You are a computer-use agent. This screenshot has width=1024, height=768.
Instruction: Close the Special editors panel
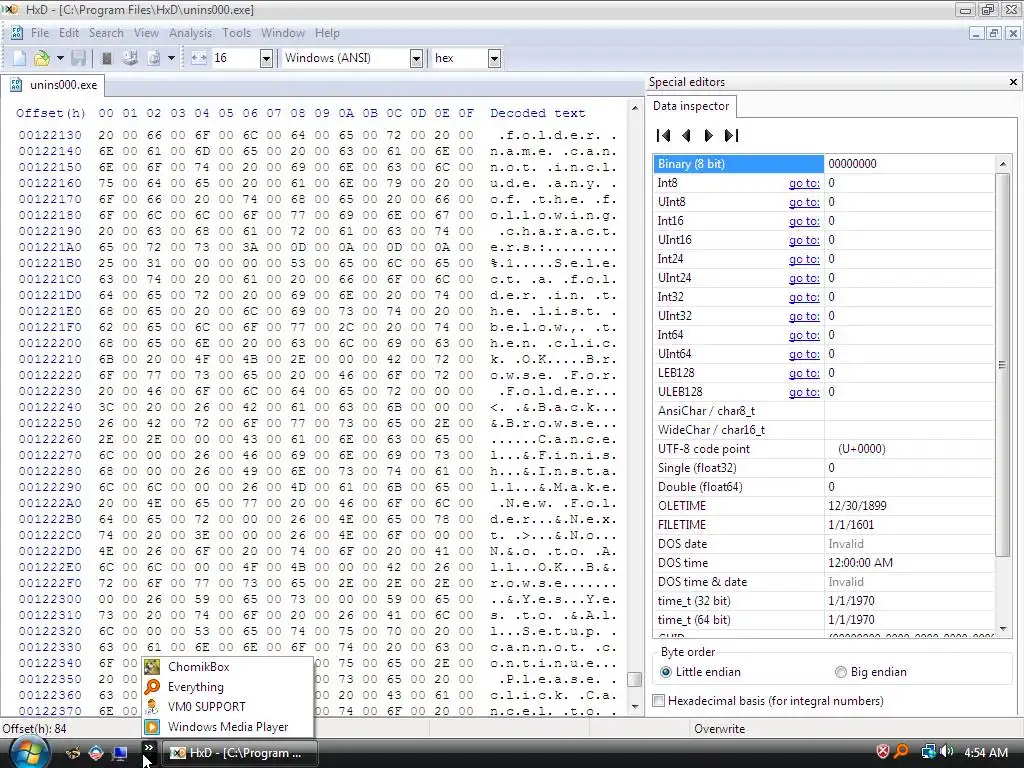click(1013, 82)
